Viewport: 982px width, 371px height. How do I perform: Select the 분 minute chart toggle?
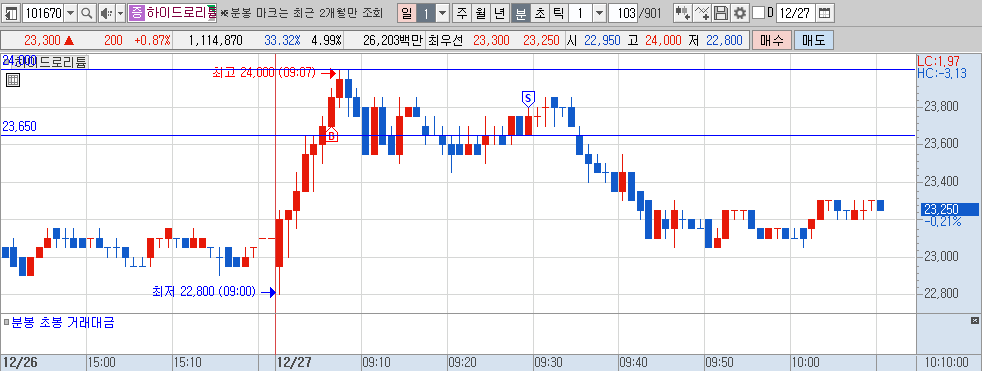click(520, 13)
